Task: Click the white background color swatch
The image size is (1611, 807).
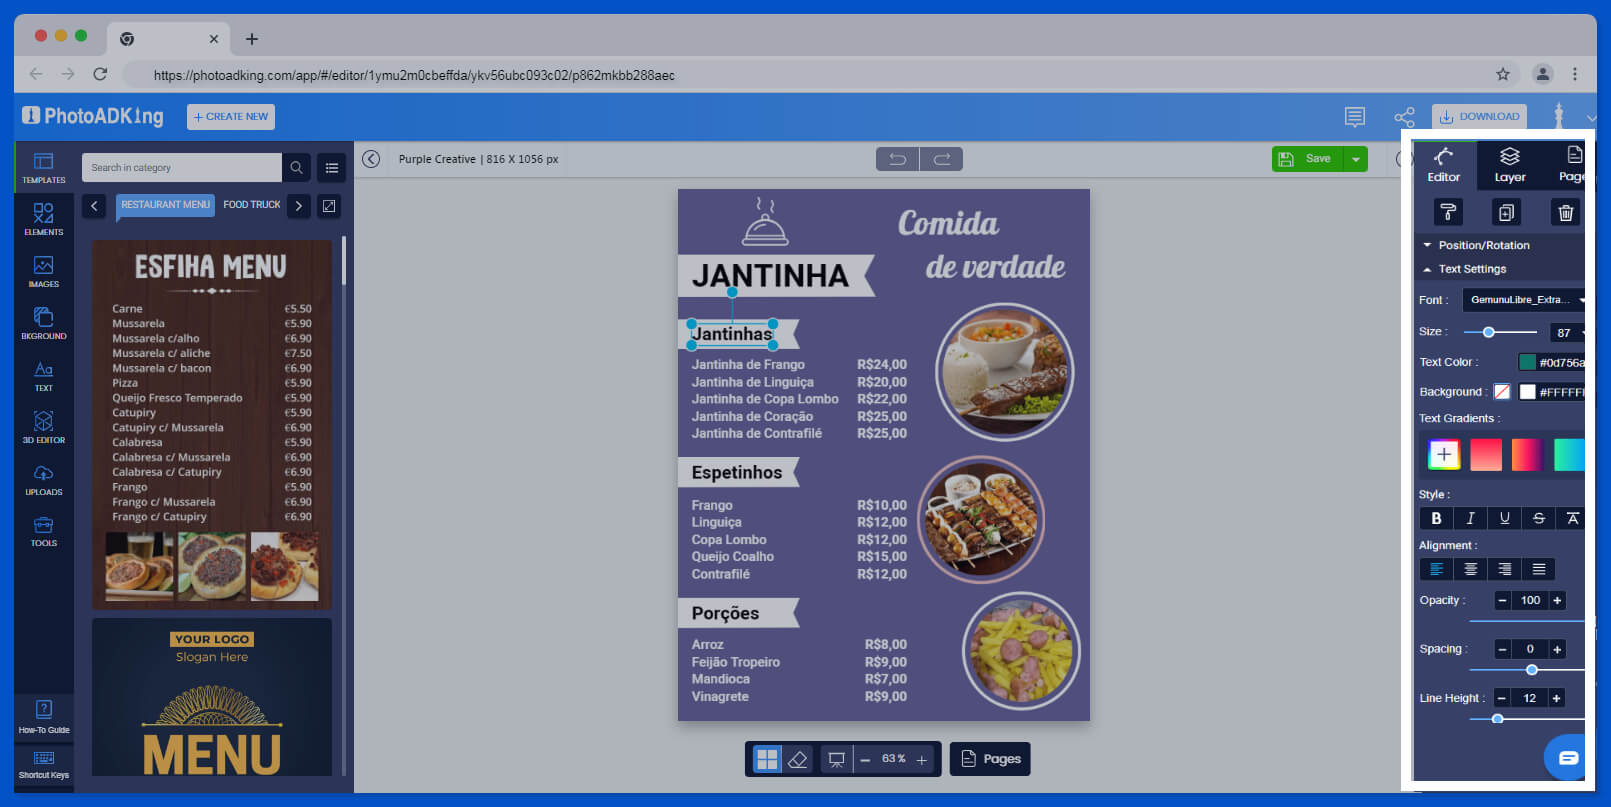Action: pos(1527,392)
